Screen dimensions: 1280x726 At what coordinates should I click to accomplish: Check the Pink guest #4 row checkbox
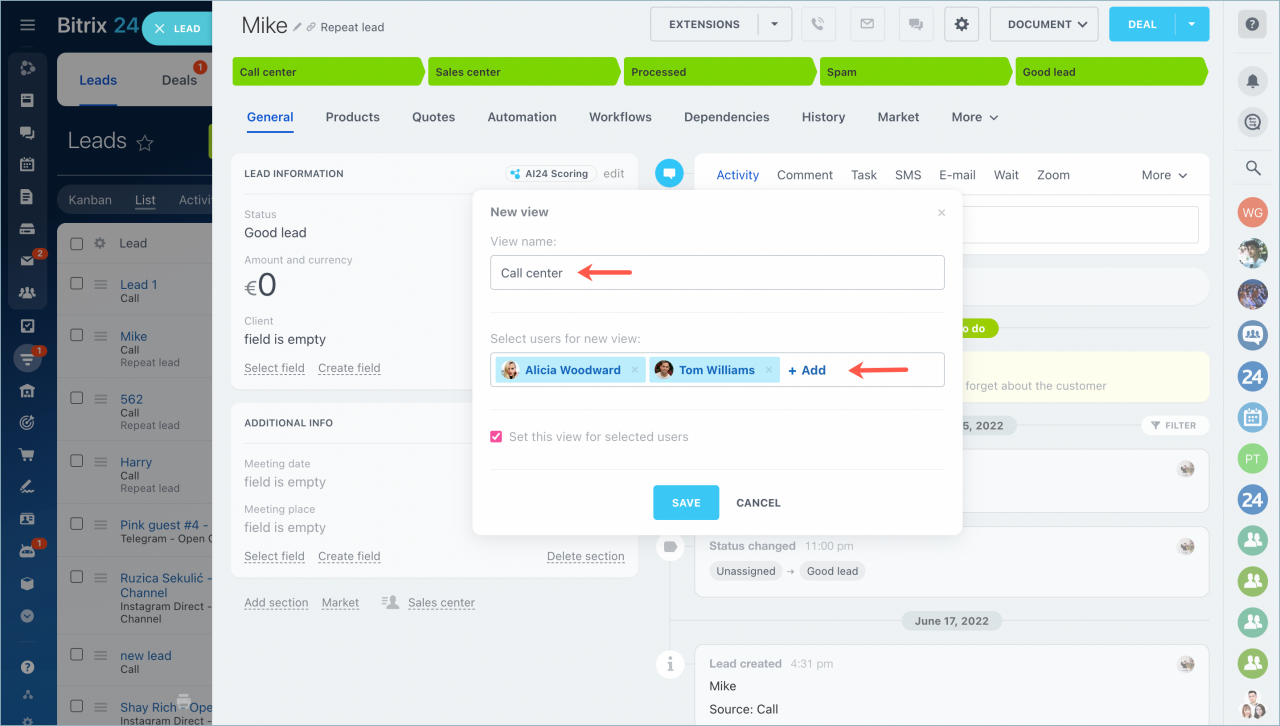[76, 524]
